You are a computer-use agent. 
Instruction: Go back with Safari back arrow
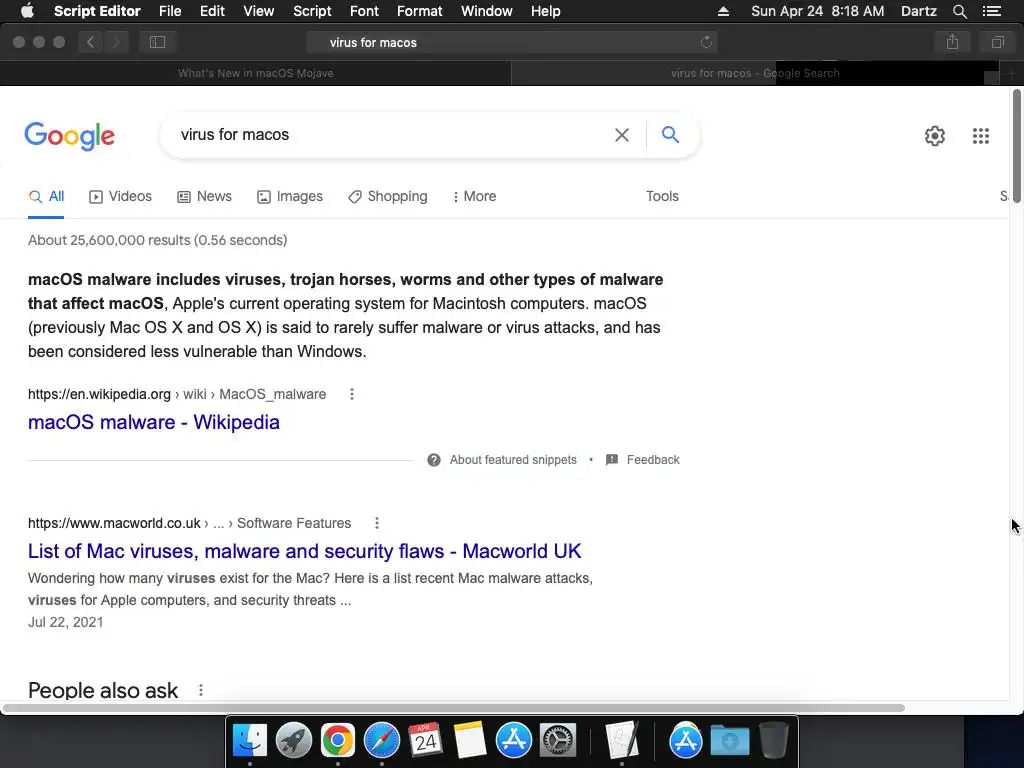coord(91,42)
